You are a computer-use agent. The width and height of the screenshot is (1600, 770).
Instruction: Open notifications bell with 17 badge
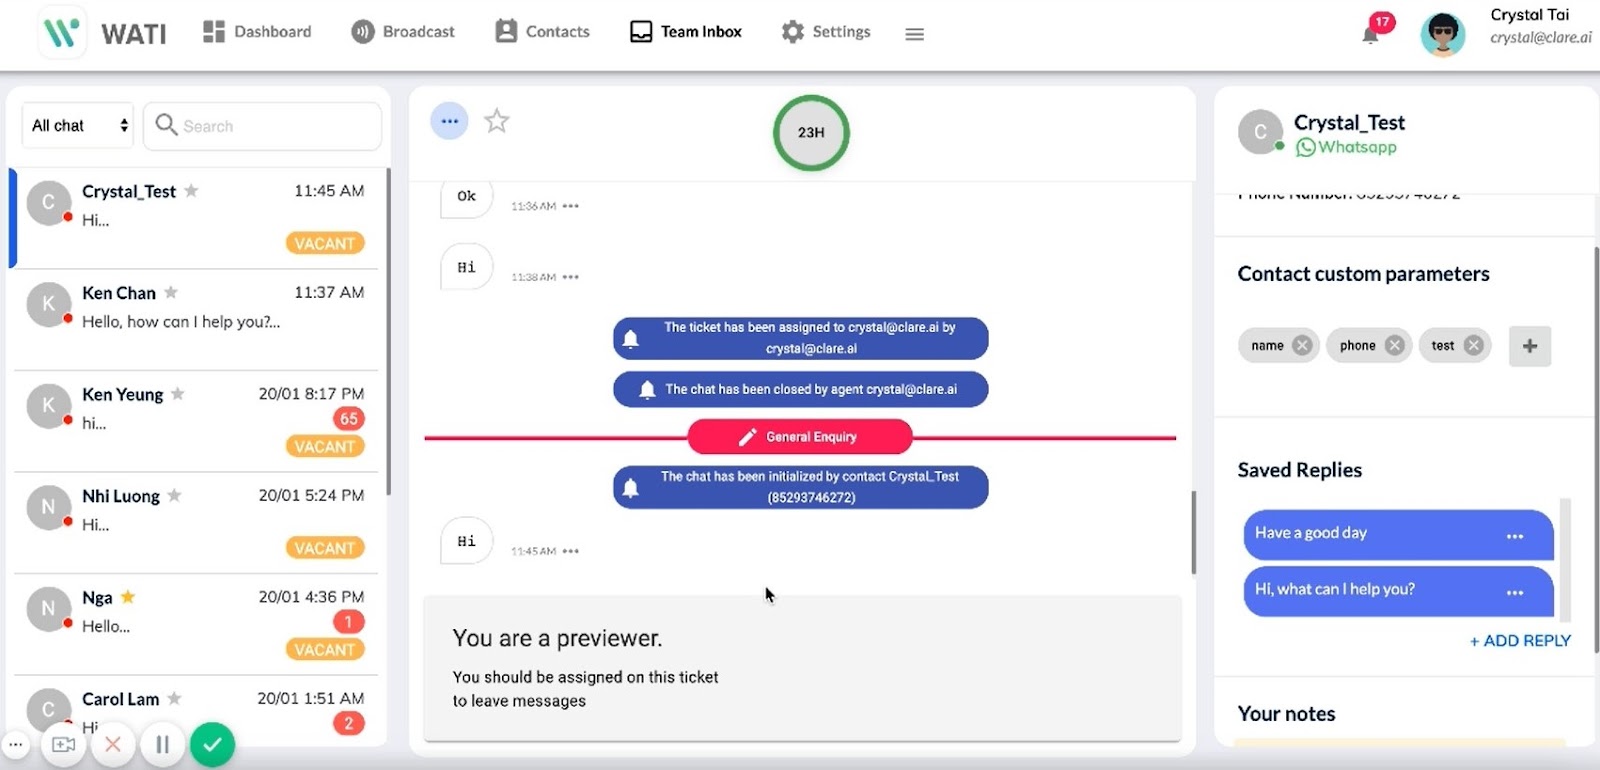(1372, 33)
